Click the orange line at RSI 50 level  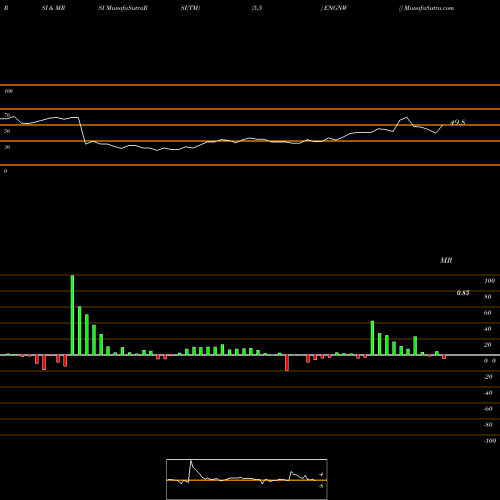(x=250, y=125)
